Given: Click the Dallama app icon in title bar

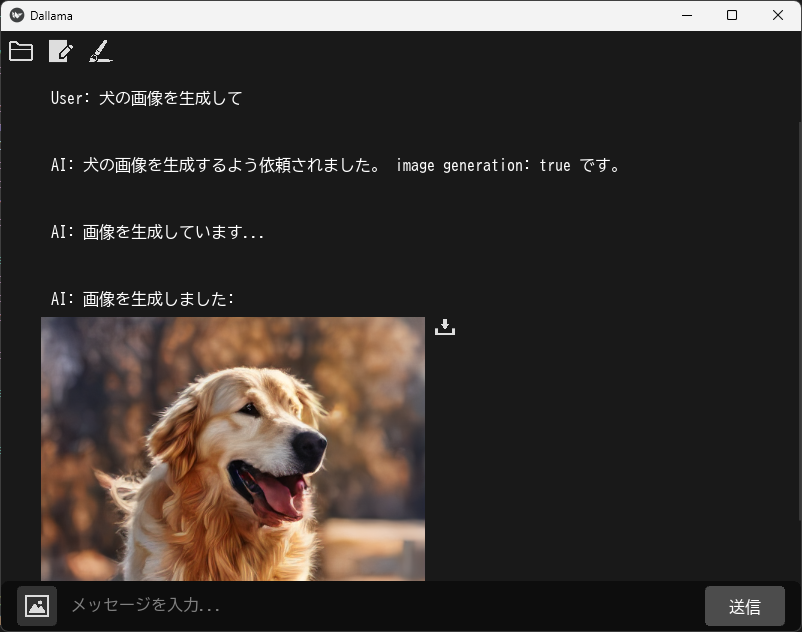Looking at the screenshot, I should point(17,15).
